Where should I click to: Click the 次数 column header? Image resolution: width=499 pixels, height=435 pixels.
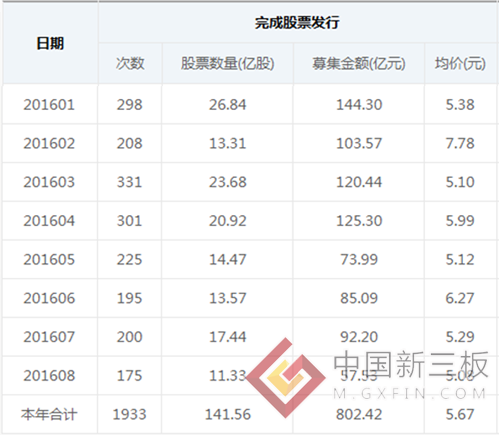point(130,63)
